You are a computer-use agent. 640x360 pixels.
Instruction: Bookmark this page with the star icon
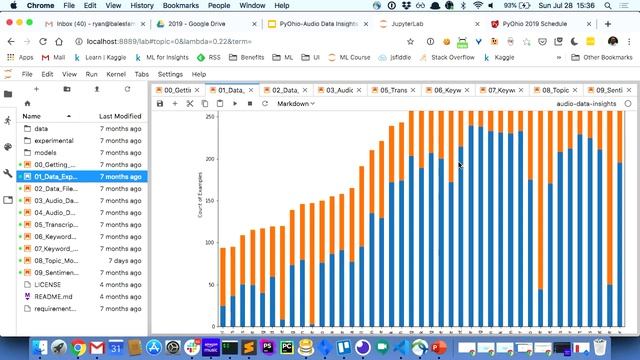(410, 42)
